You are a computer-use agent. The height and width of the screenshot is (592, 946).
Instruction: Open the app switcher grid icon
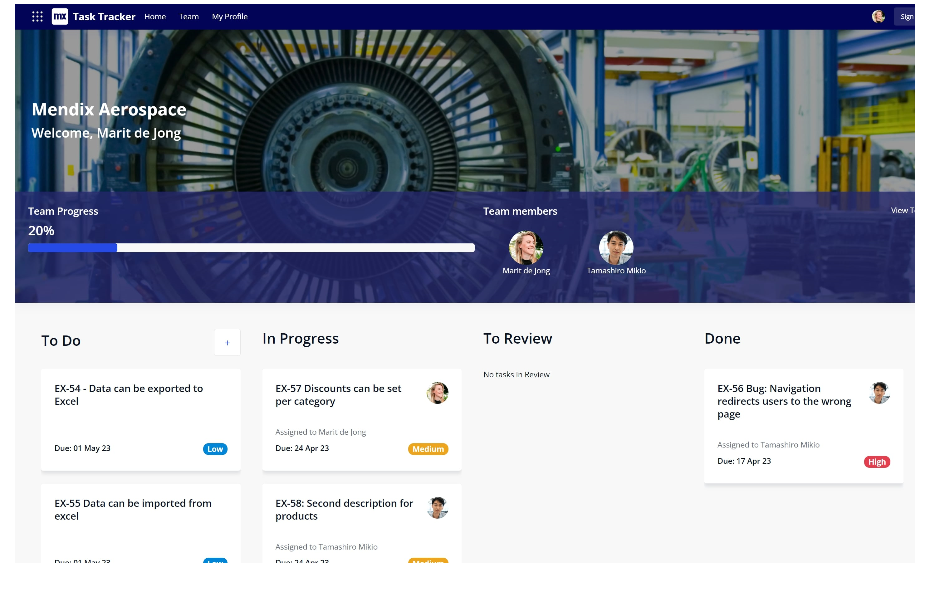(x=37, y=16)
